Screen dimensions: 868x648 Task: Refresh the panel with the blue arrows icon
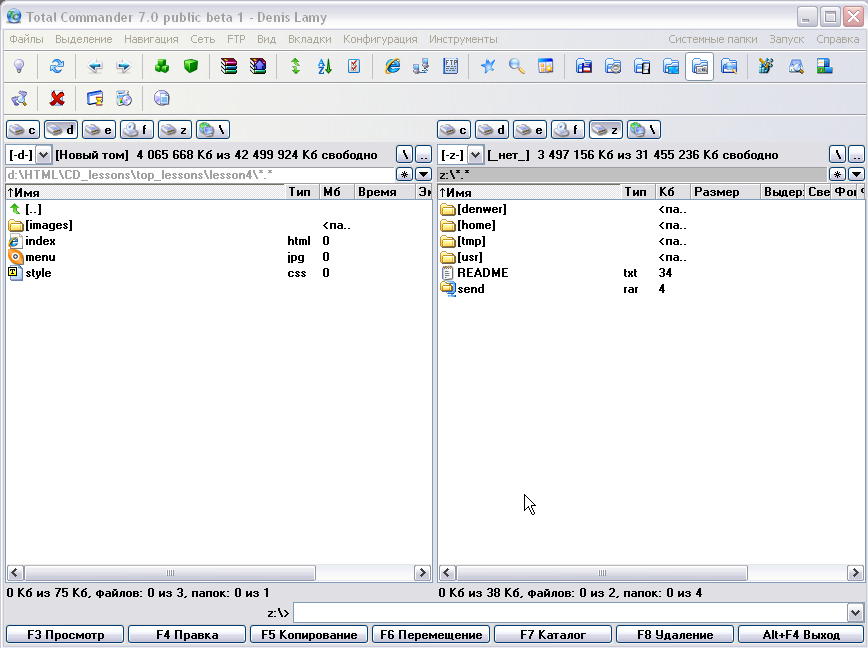click(x=56, y=66)
